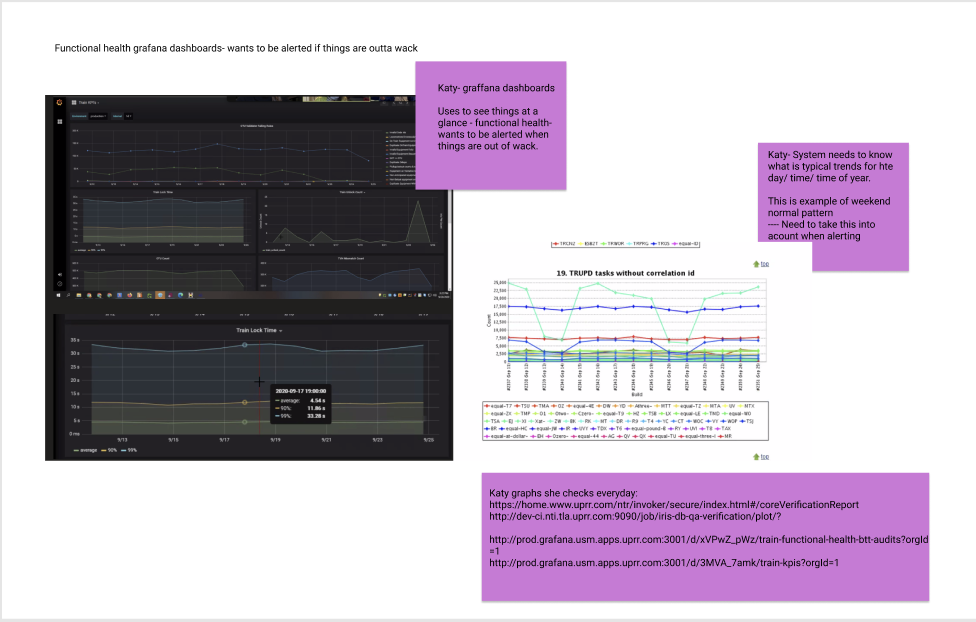Toggle '90%' series in large Train Lock Time legend
The image size is (976, 622).
[110, 450]
